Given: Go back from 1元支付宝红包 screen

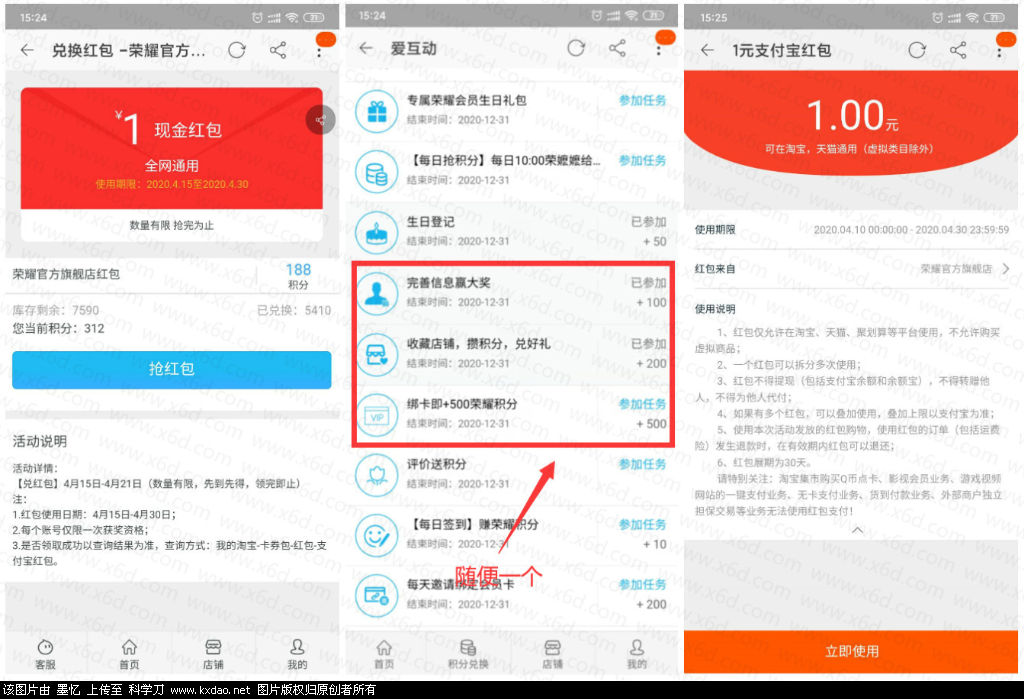Looking at the screenshot, I should point(707,50).
